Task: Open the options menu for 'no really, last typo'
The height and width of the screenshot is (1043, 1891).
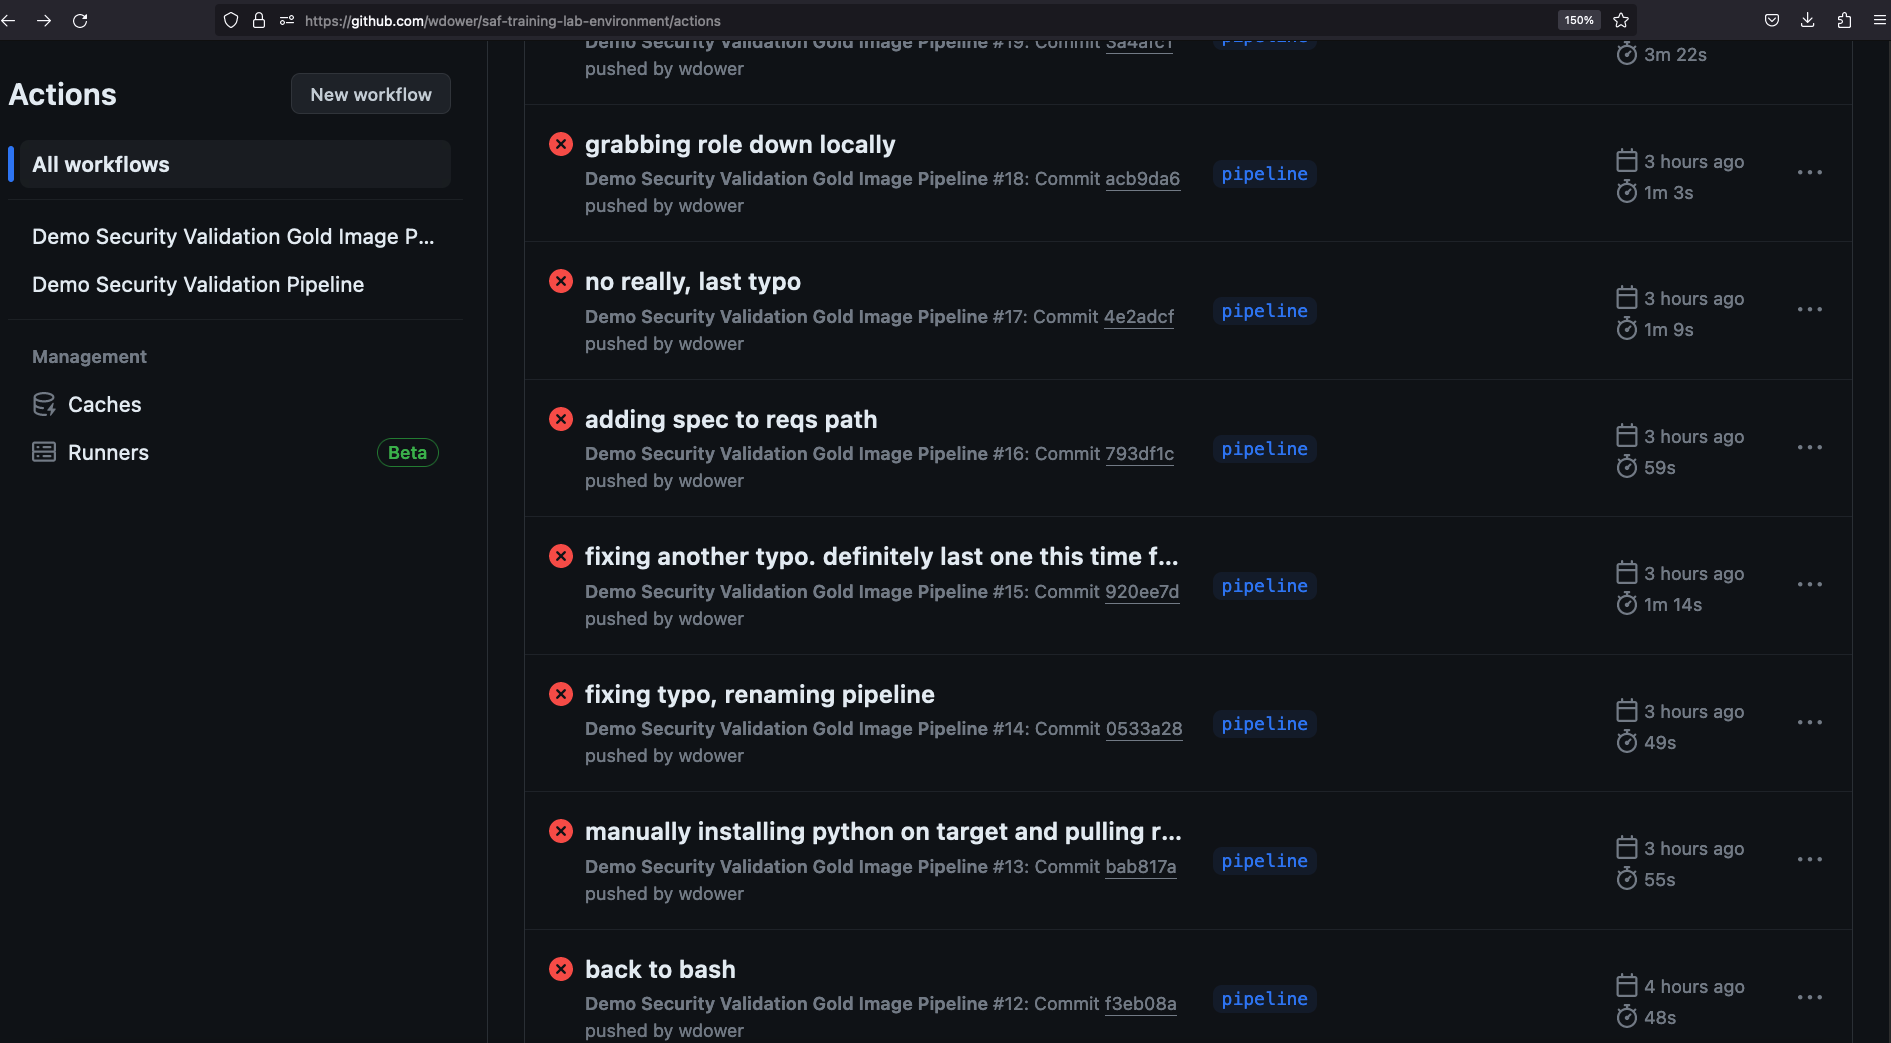Action: [1809, 310]
